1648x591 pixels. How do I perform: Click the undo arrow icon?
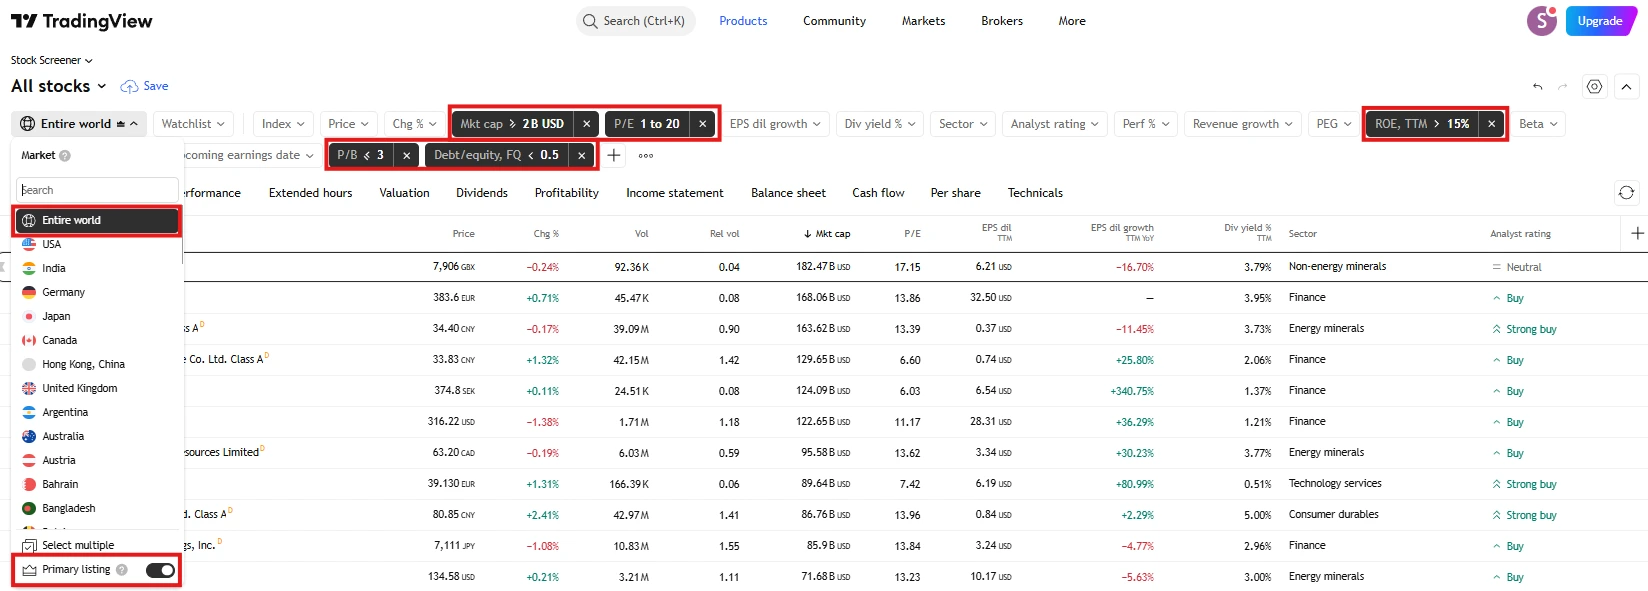(x=1538, y=87)
